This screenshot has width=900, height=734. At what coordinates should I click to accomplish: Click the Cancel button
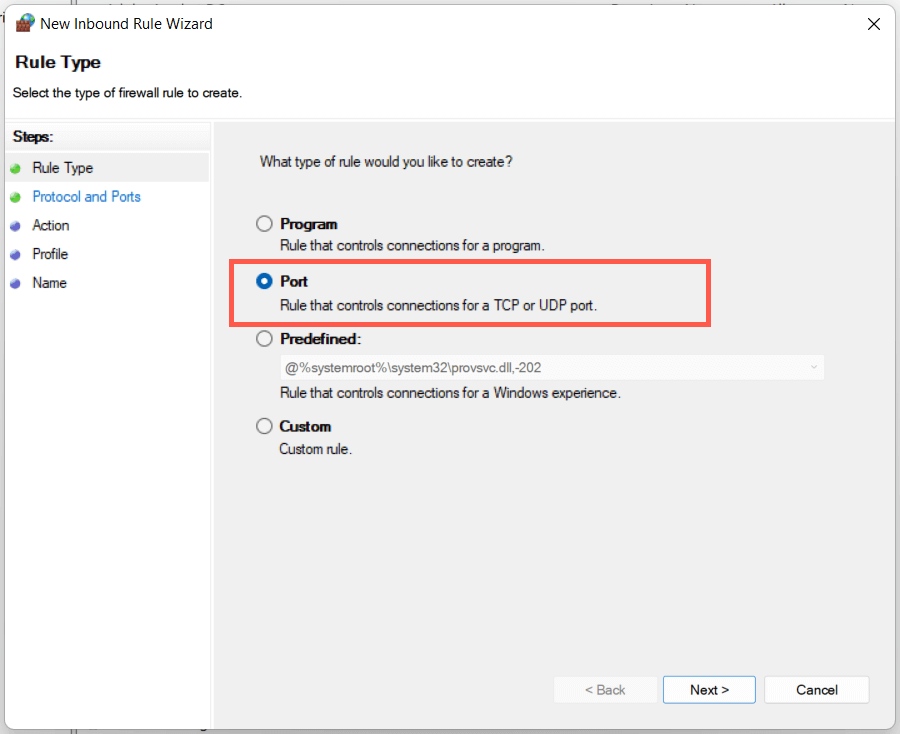coord(816,690)
